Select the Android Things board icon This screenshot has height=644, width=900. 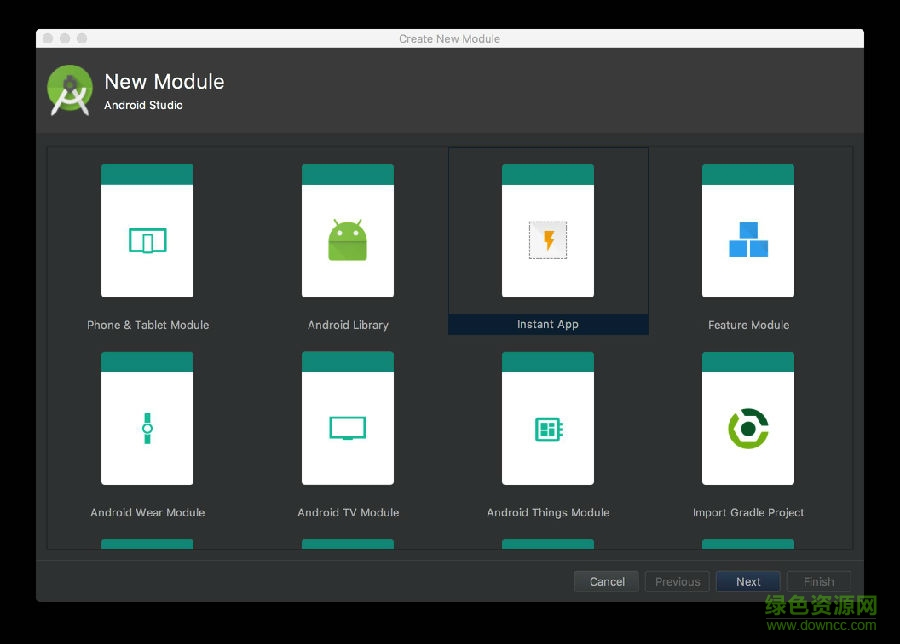[x=548, y=429]
